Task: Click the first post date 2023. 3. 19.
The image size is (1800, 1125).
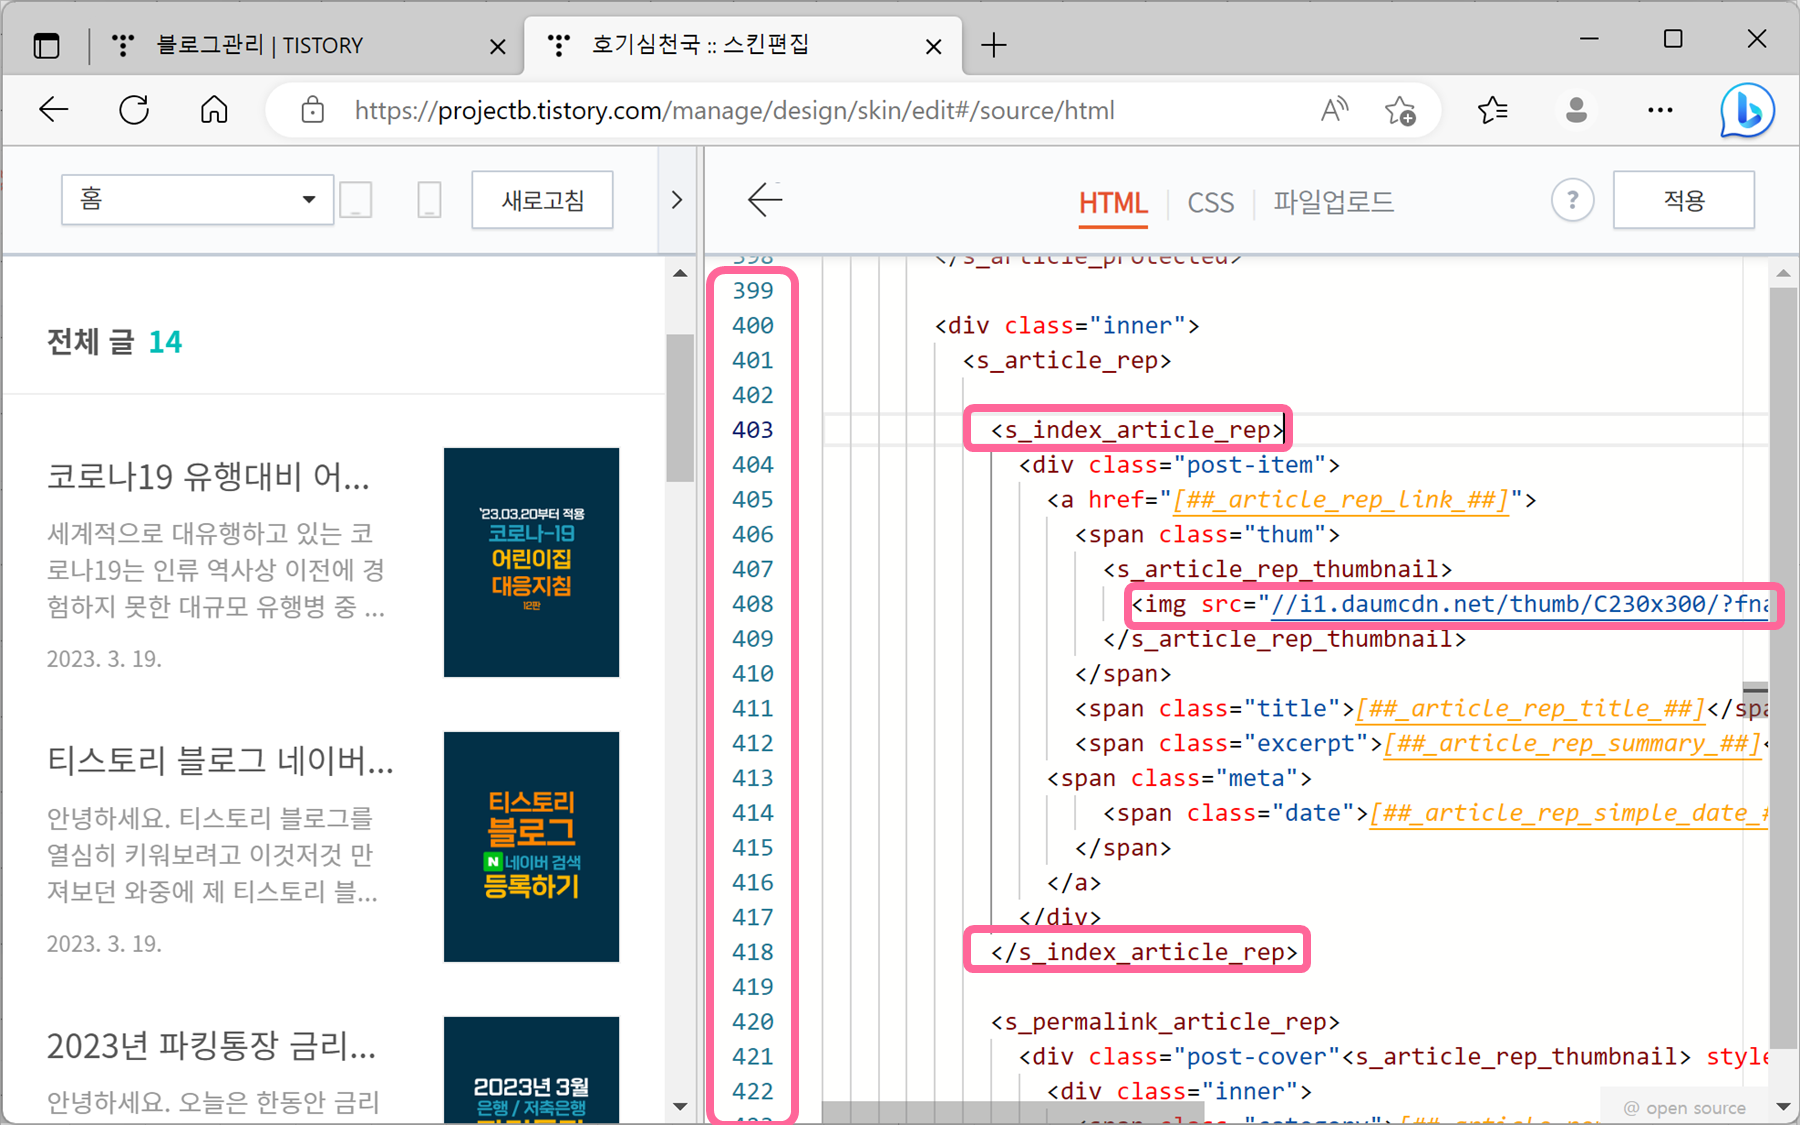Action: (x=104, y=659)
